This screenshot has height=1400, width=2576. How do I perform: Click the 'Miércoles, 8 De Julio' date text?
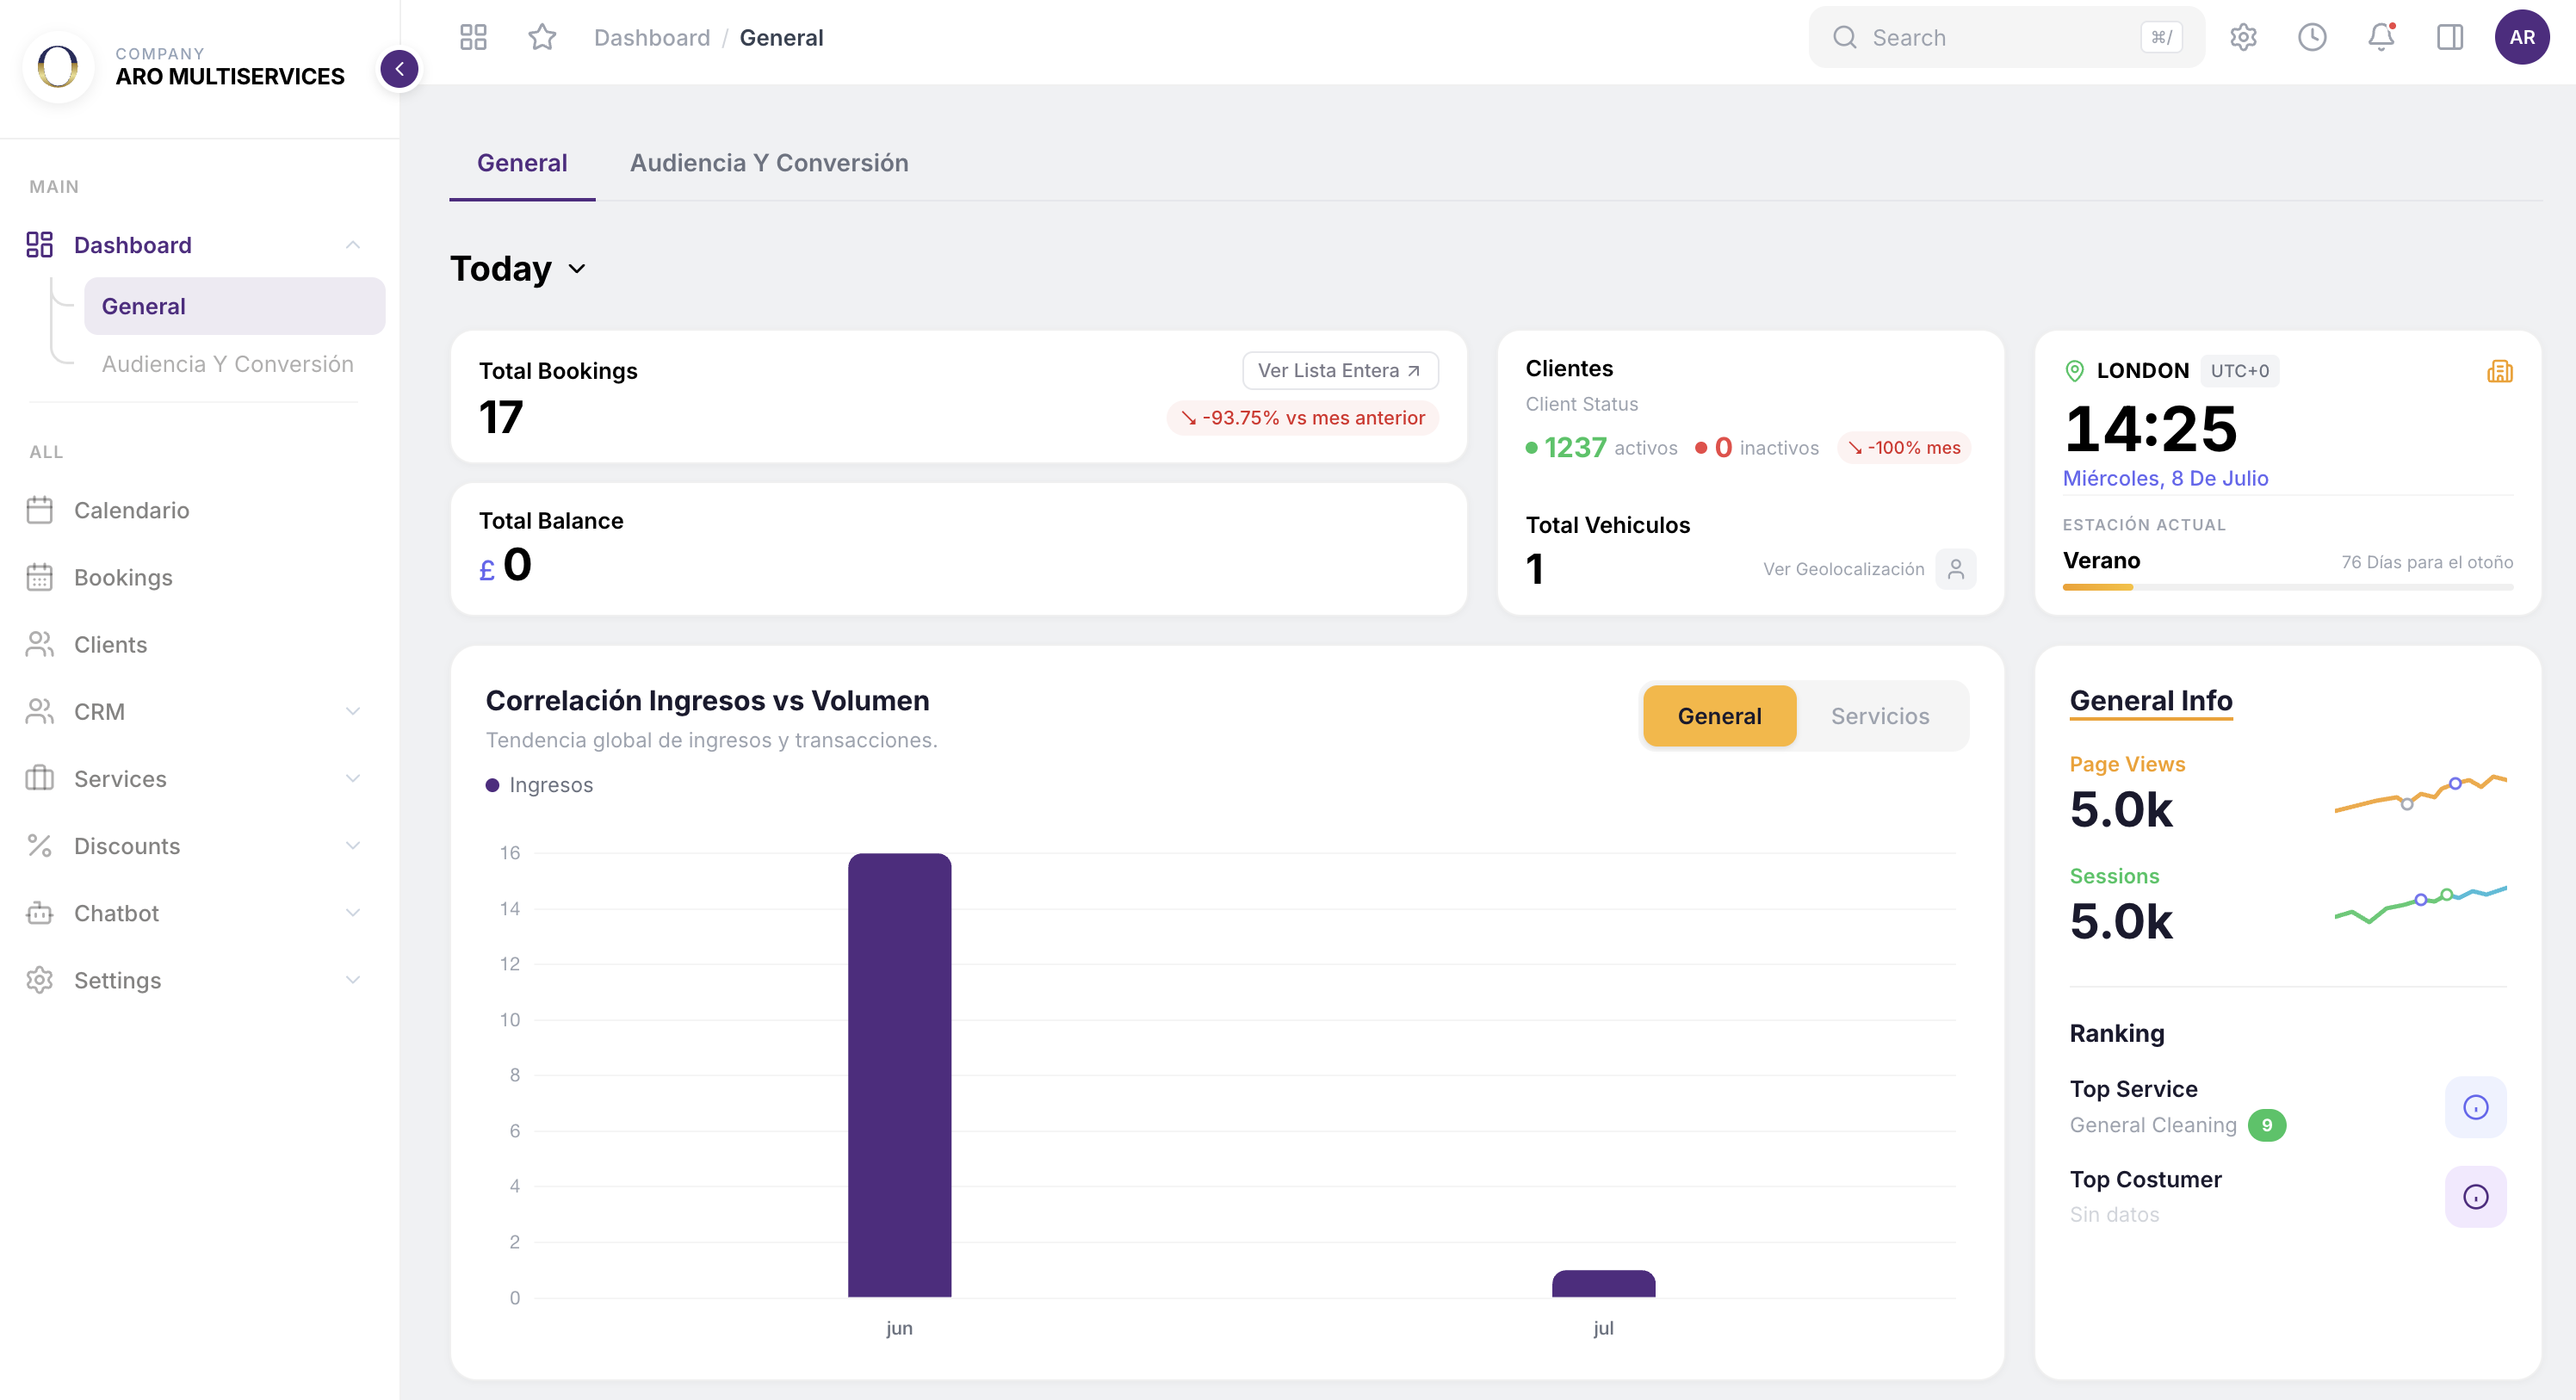pos(2165,478)
